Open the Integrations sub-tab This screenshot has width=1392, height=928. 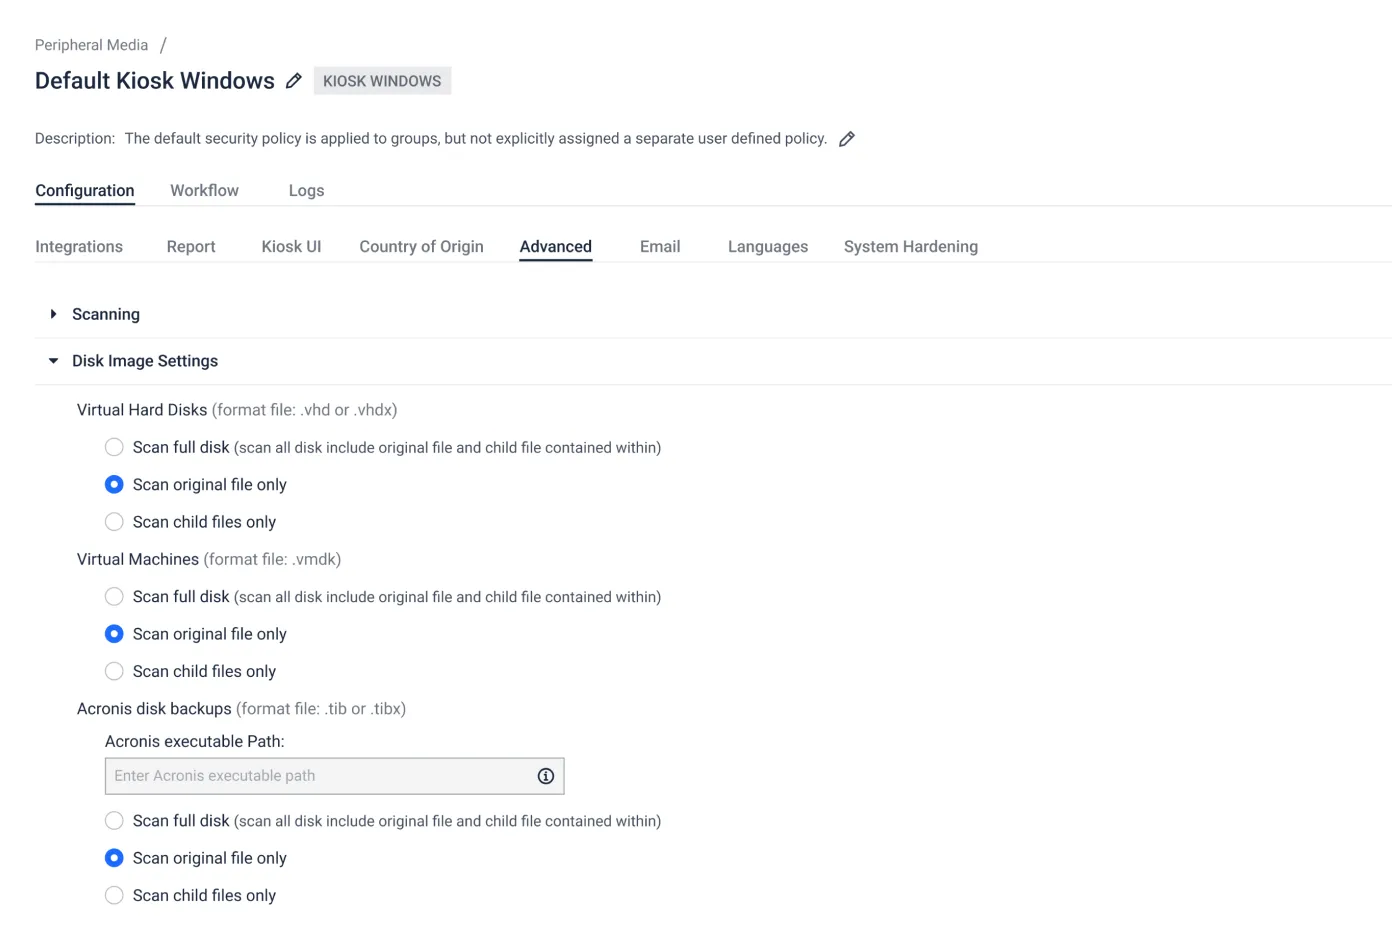(x=79, y=246)
